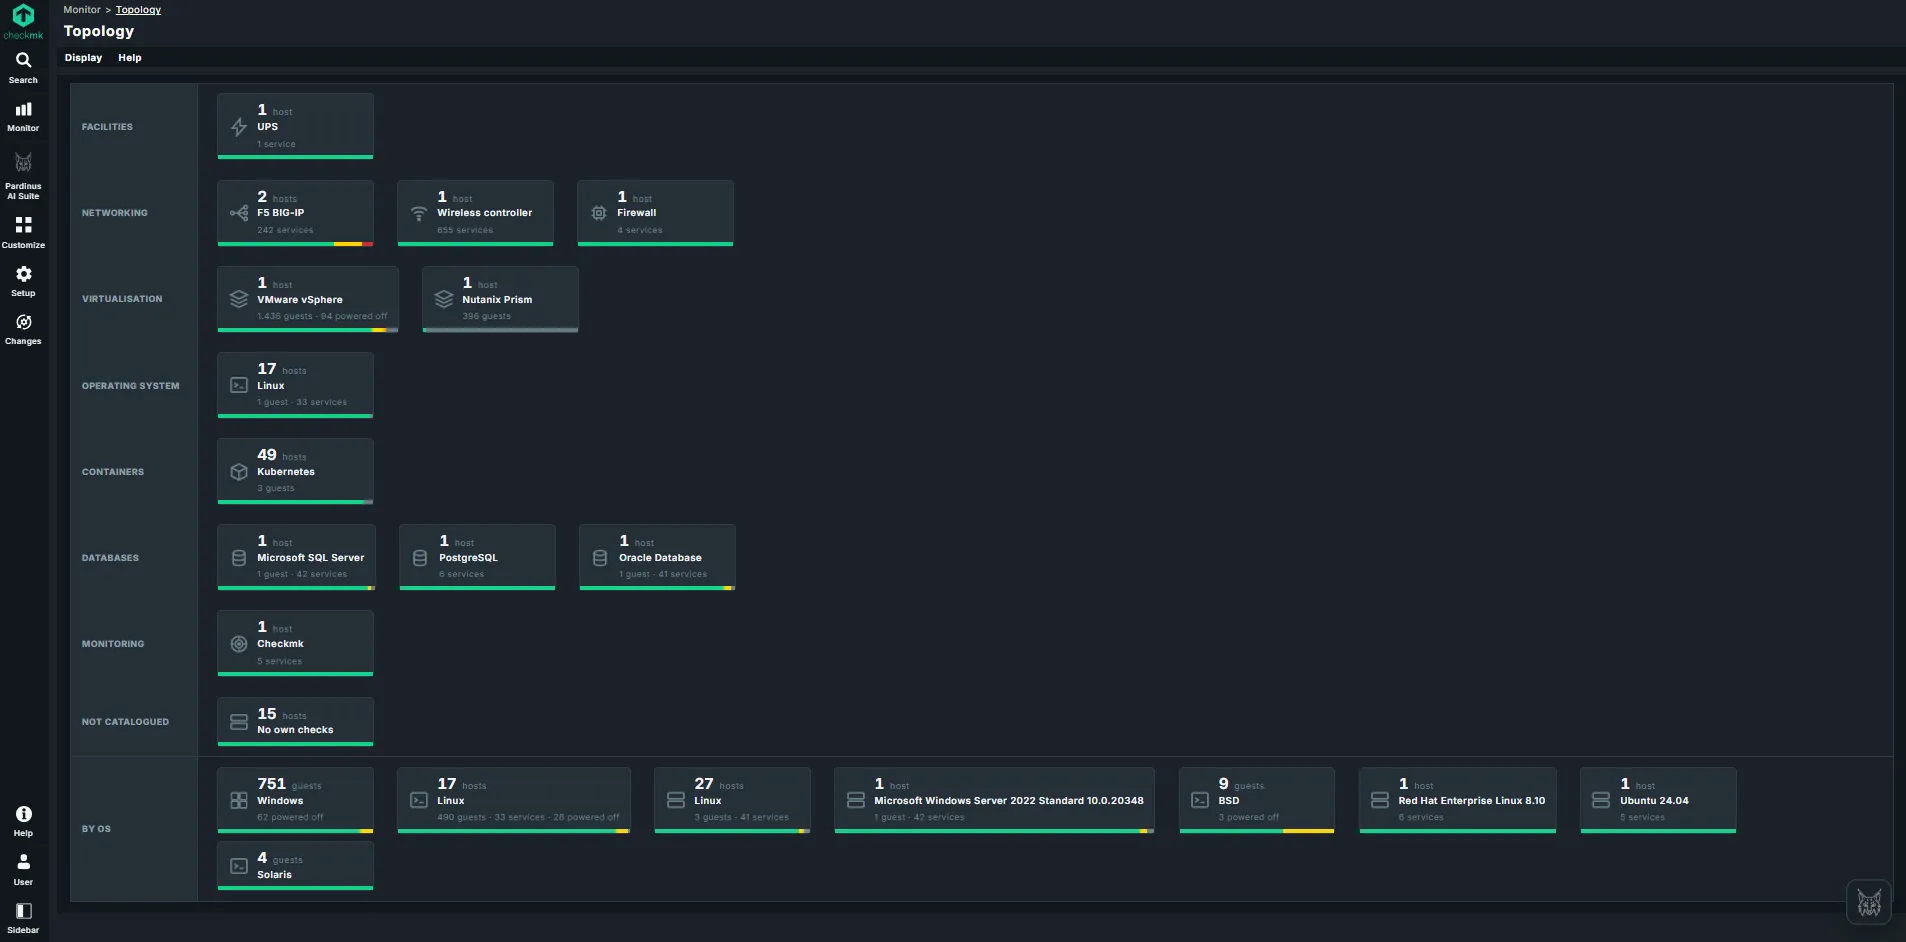The width and height of the screenshot is (1906, 942).
Task: Open the Ubuntu 24.04 card
Action: coord(1658,800)
